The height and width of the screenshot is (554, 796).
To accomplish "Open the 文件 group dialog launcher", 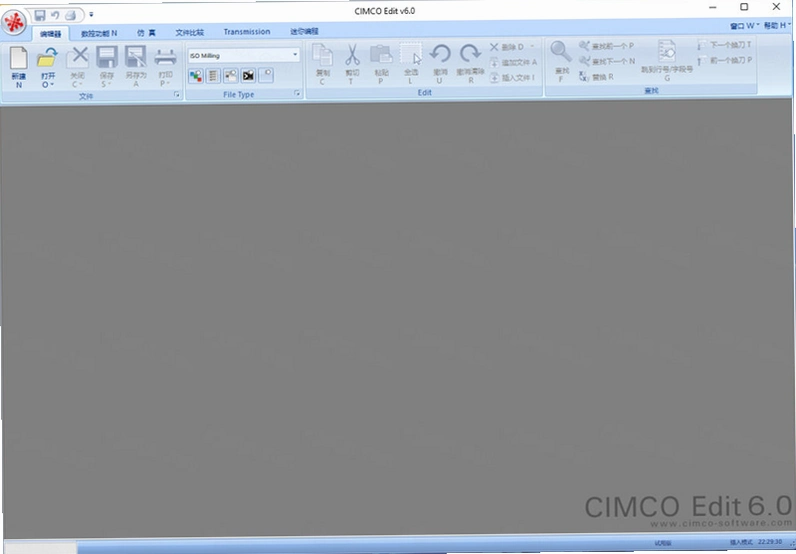I will (x=177, y=94).
